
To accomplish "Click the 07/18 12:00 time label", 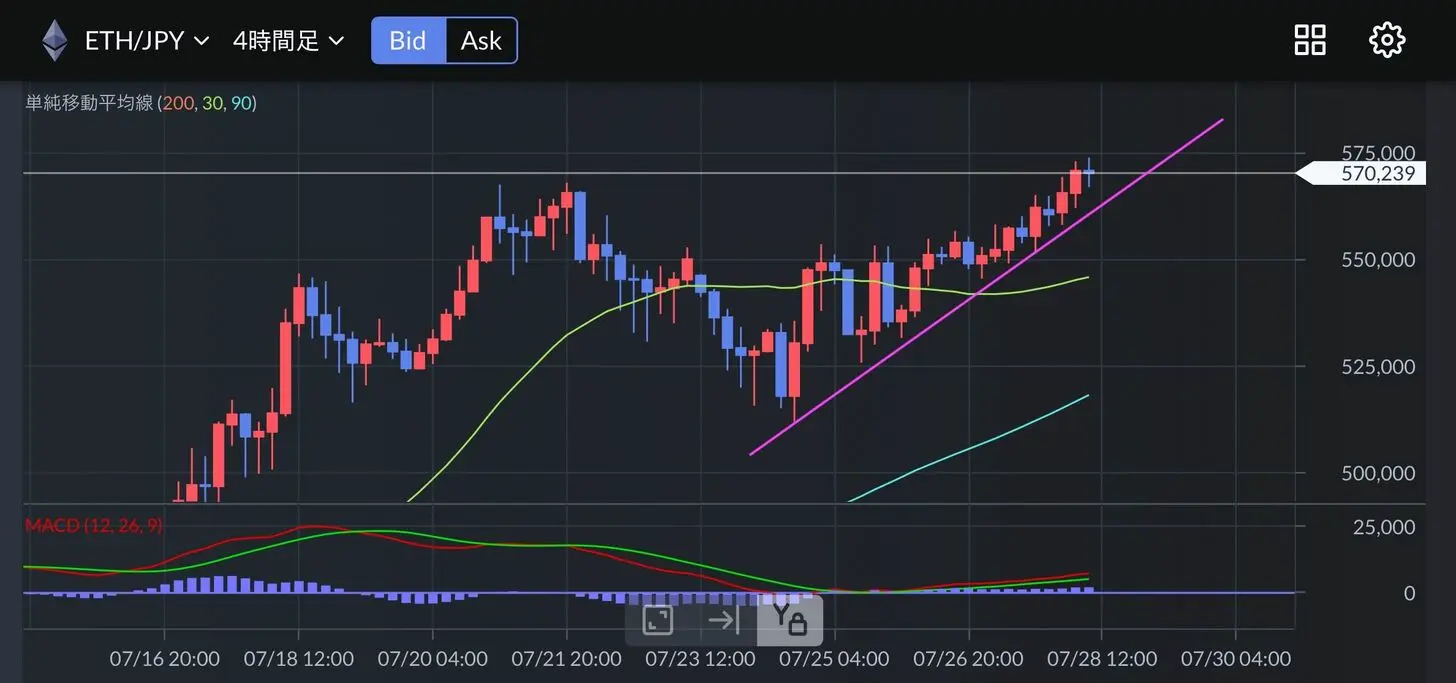I will click(x=298, y=660).
